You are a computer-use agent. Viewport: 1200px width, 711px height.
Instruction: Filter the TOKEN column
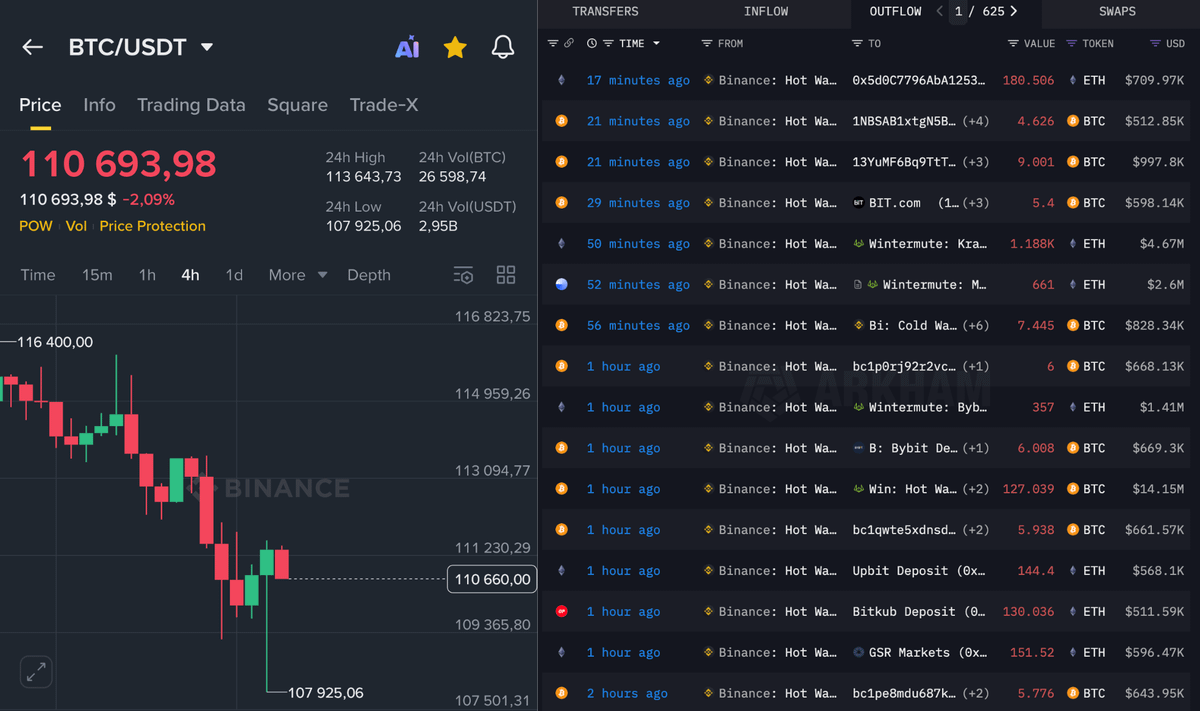(x=1072, y=44)
